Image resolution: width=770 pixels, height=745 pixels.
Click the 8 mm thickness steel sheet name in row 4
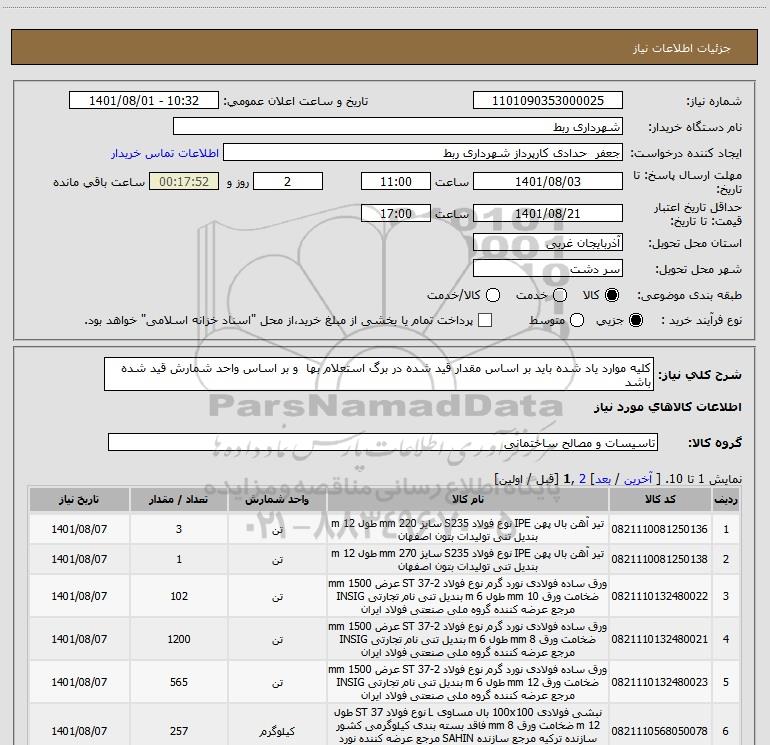coord(468,639)
